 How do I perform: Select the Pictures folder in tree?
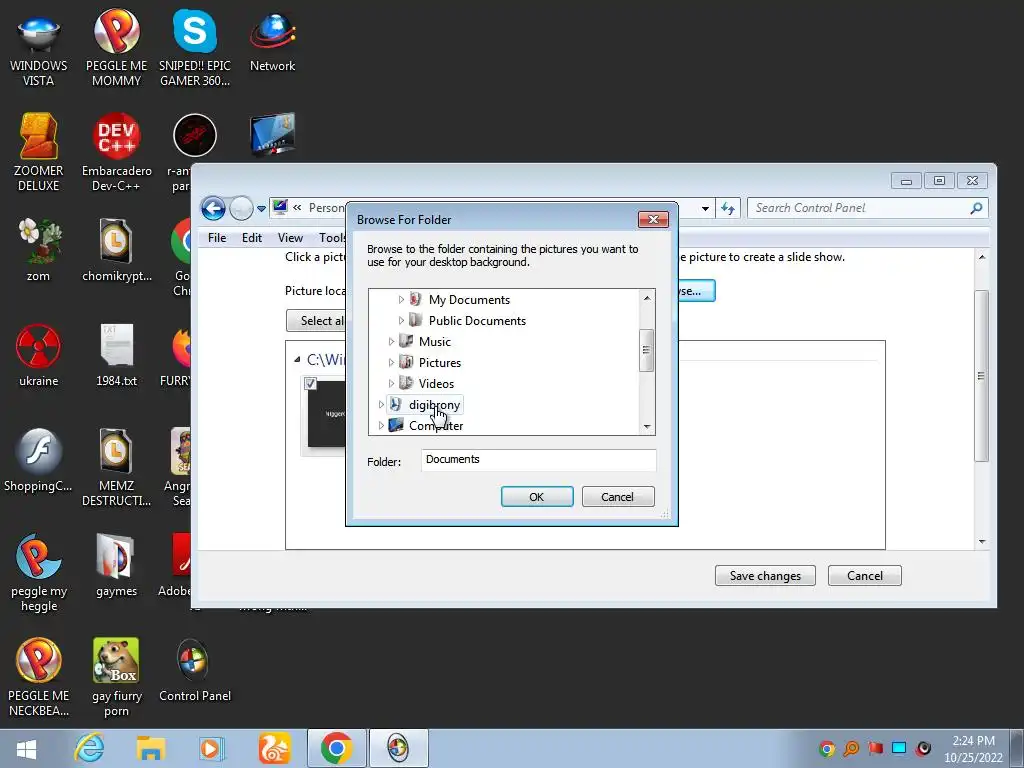click(440, 362)
